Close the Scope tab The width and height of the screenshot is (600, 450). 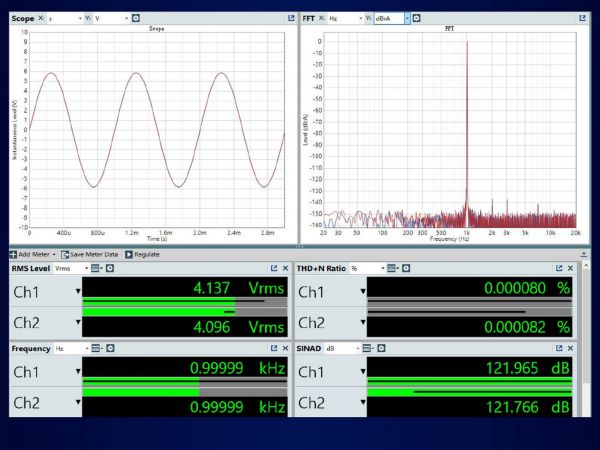(x=42, y=18)
